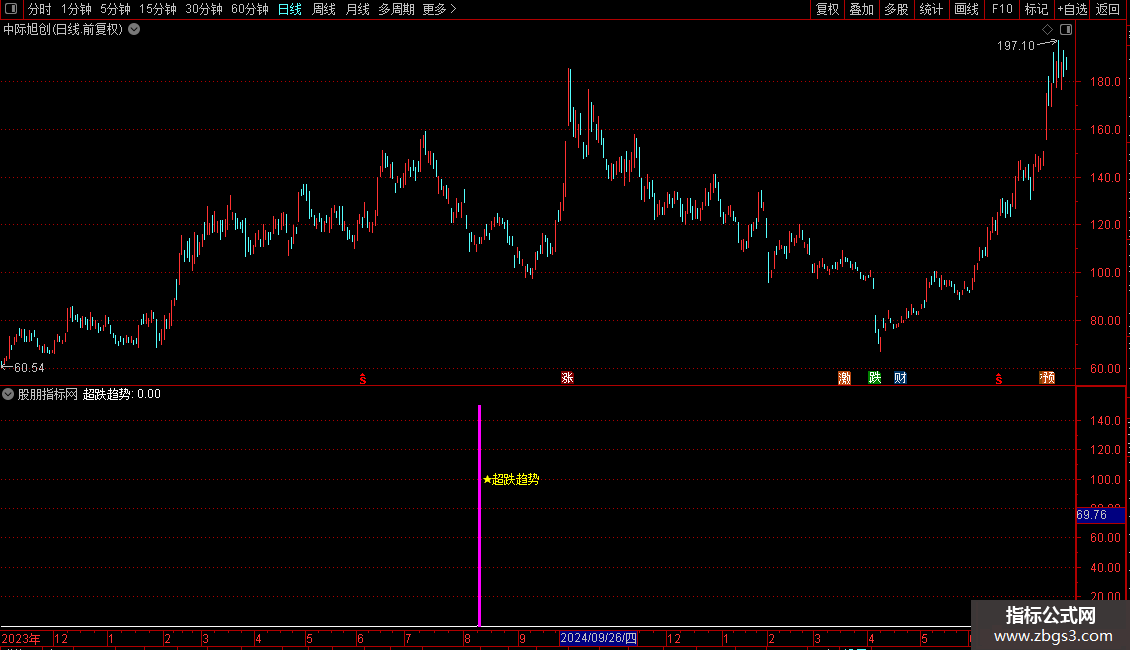Click the green 跌 event marker
The width and height of the screenshot is (1130, 650).
click(874, 378)
